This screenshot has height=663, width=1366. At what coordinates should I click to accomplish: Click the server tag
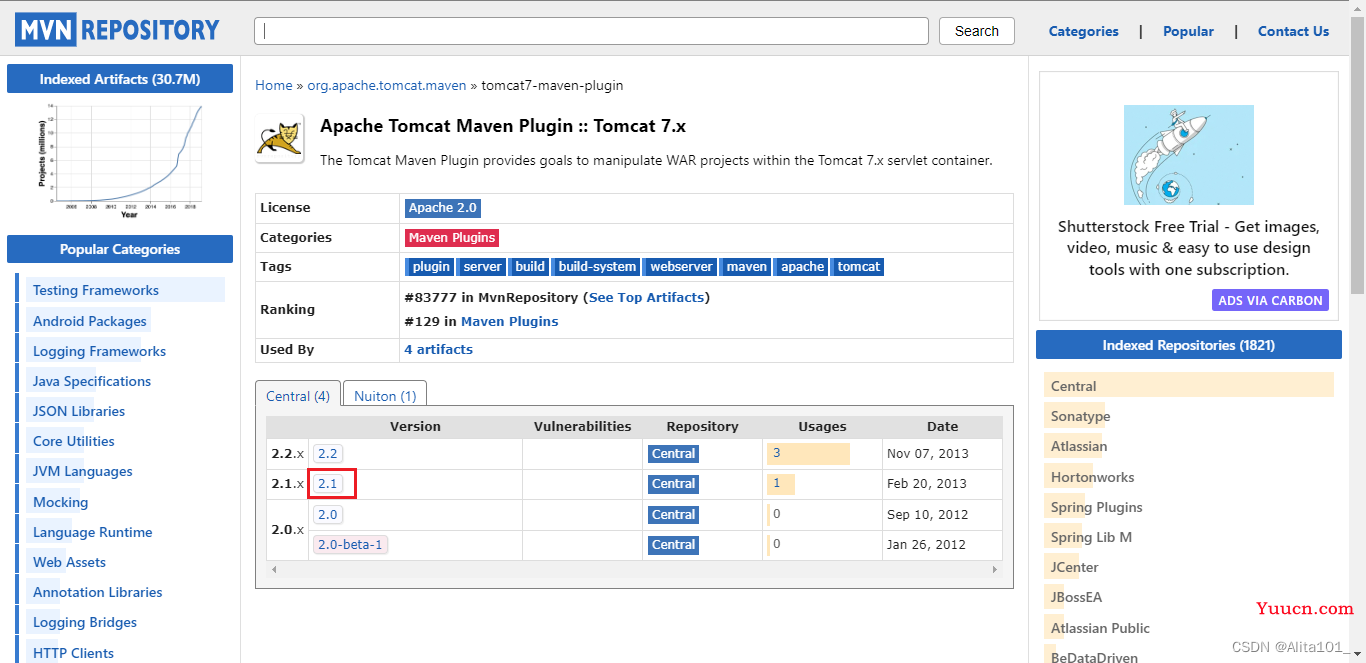pyautogui.click(x=483, y=267)
